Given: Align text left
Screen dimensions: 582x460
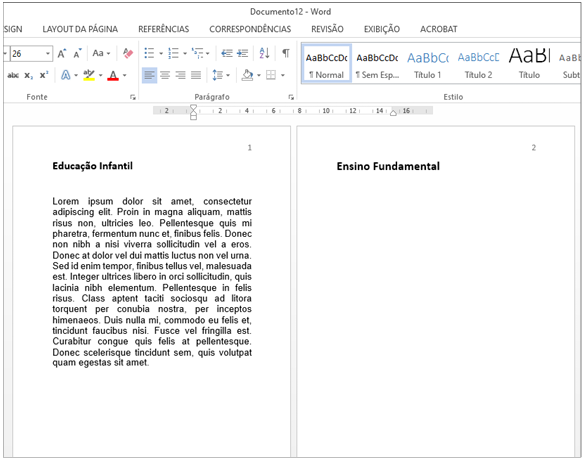Looking at the screenshot, I should [149, 75].
